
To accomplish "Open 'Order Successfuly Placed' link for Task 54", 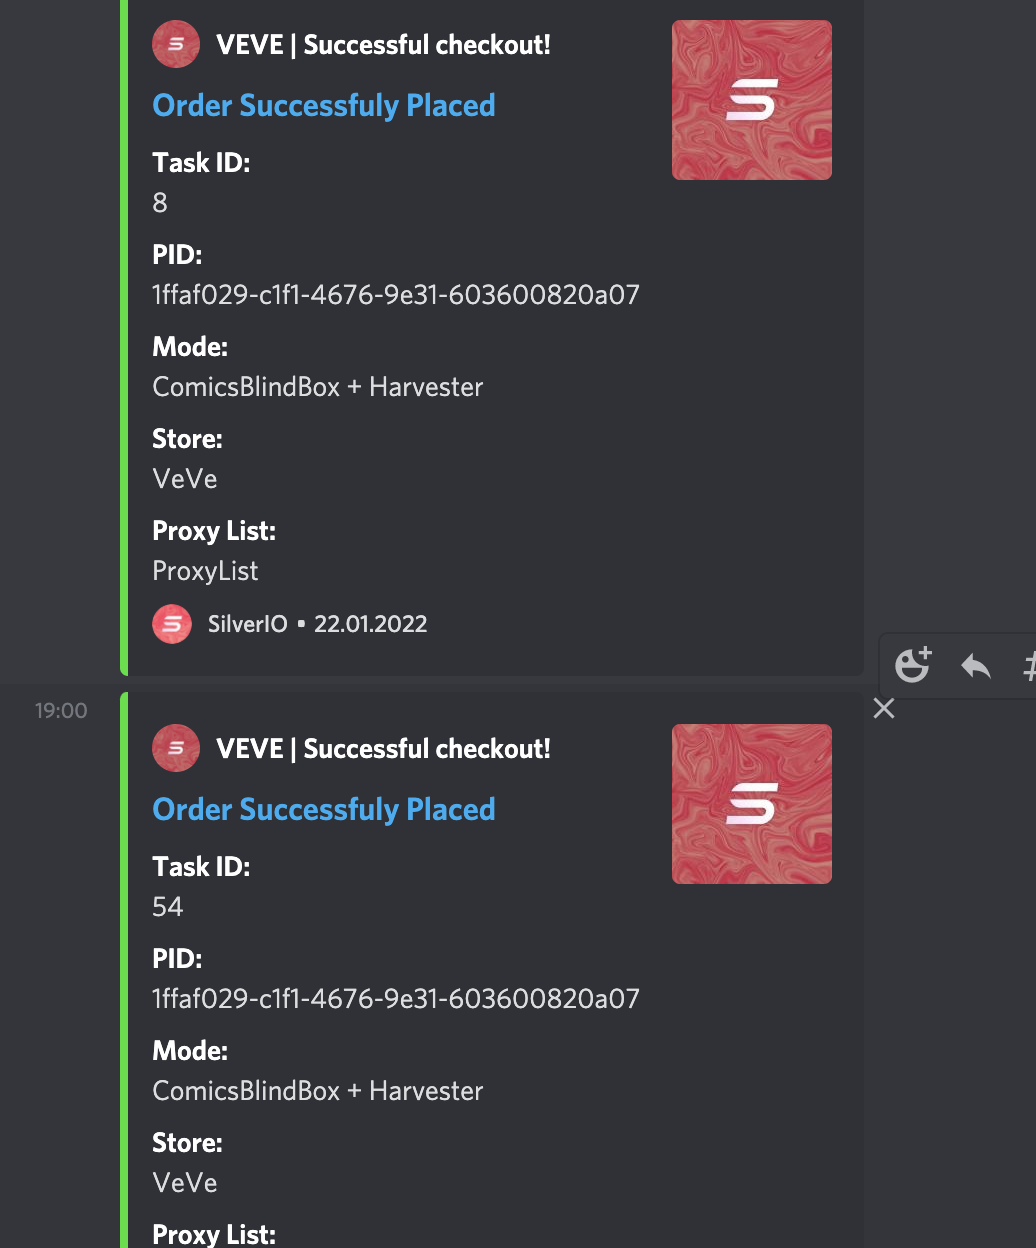I will pyautogui.click(x=324, y=809).
